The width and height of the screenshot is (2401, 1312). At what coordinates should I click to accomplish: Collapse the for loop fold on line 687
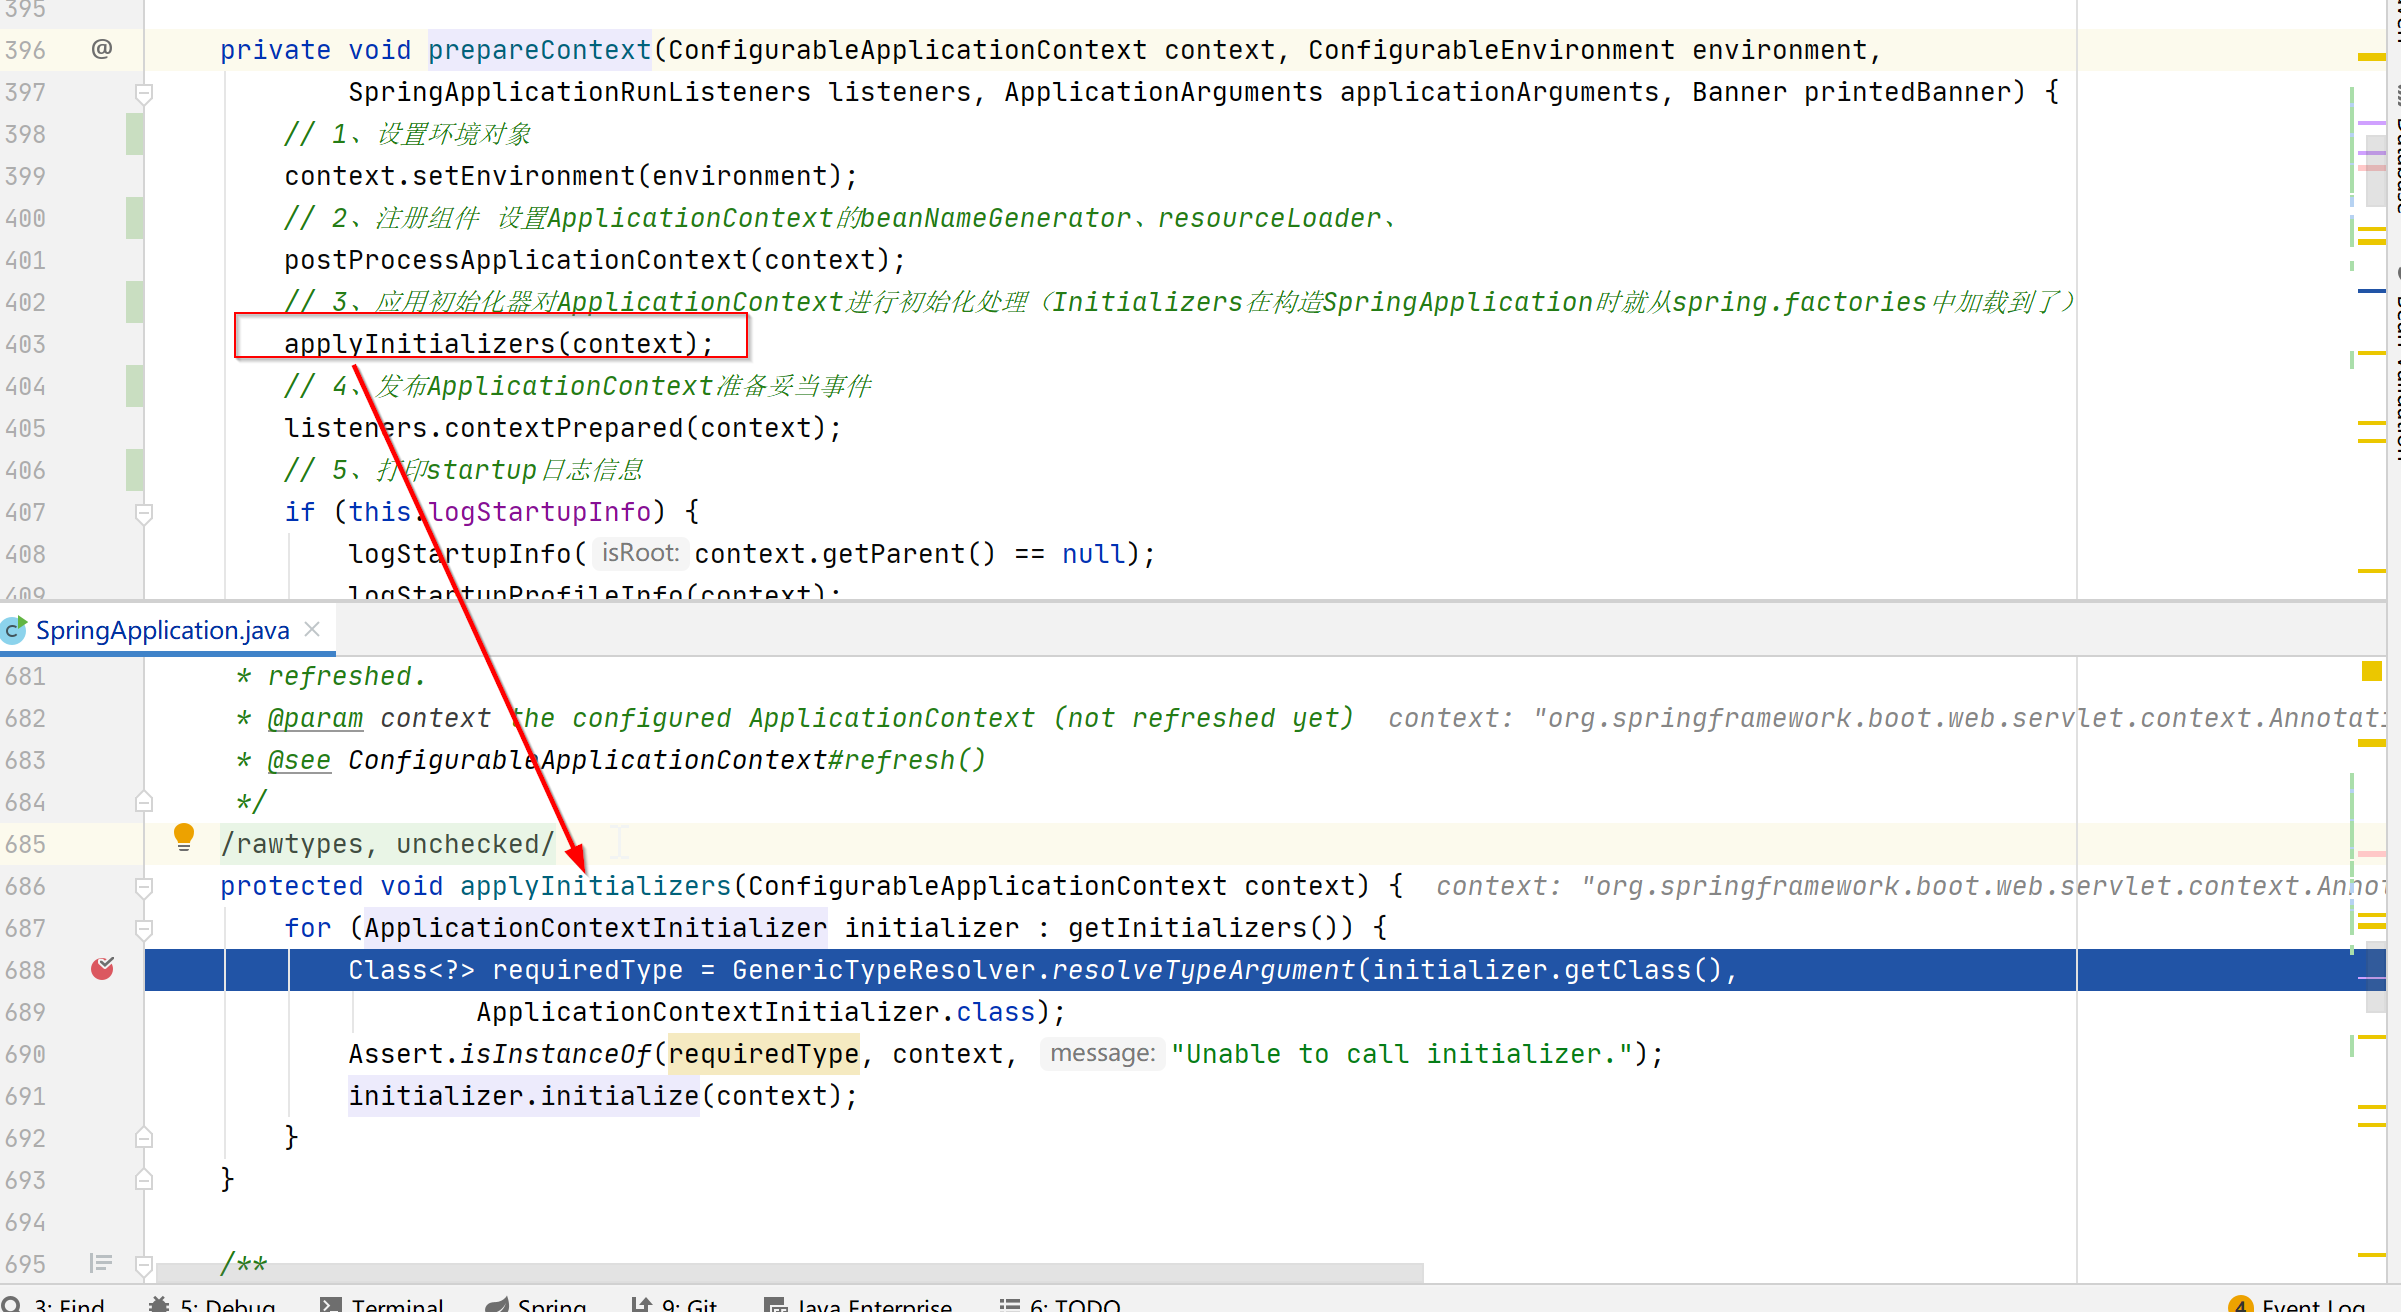tap(144, 929)
